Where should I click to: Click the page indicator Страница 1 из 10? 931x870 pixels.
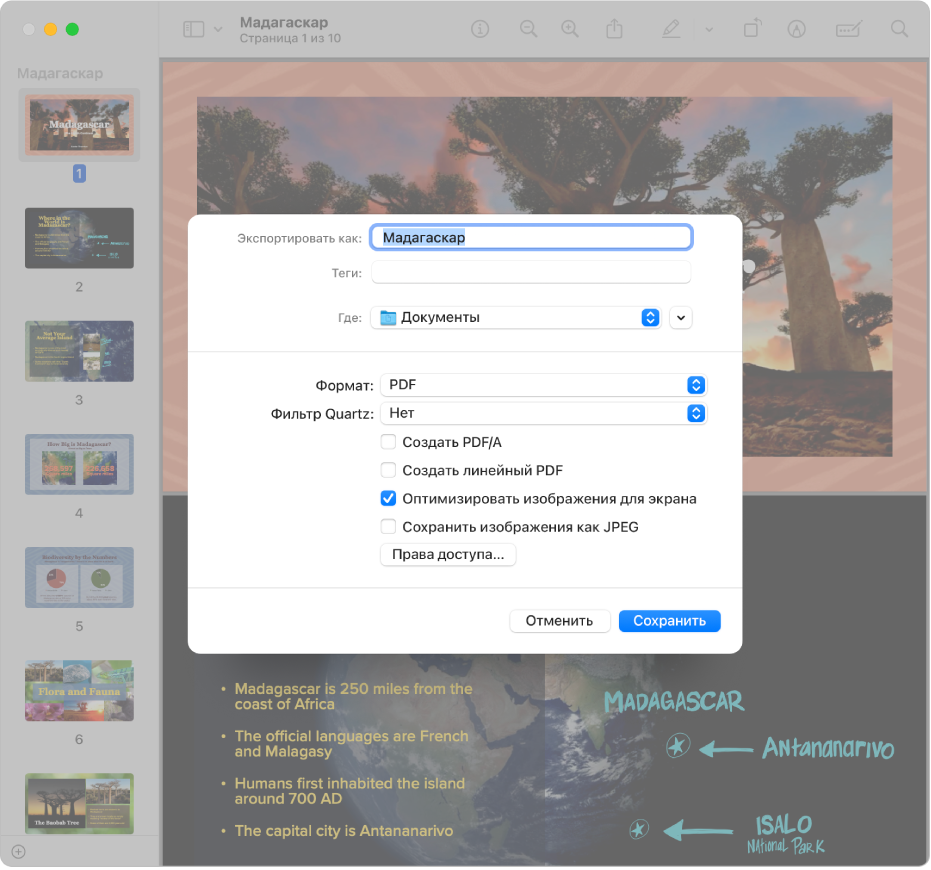point(290,39)
